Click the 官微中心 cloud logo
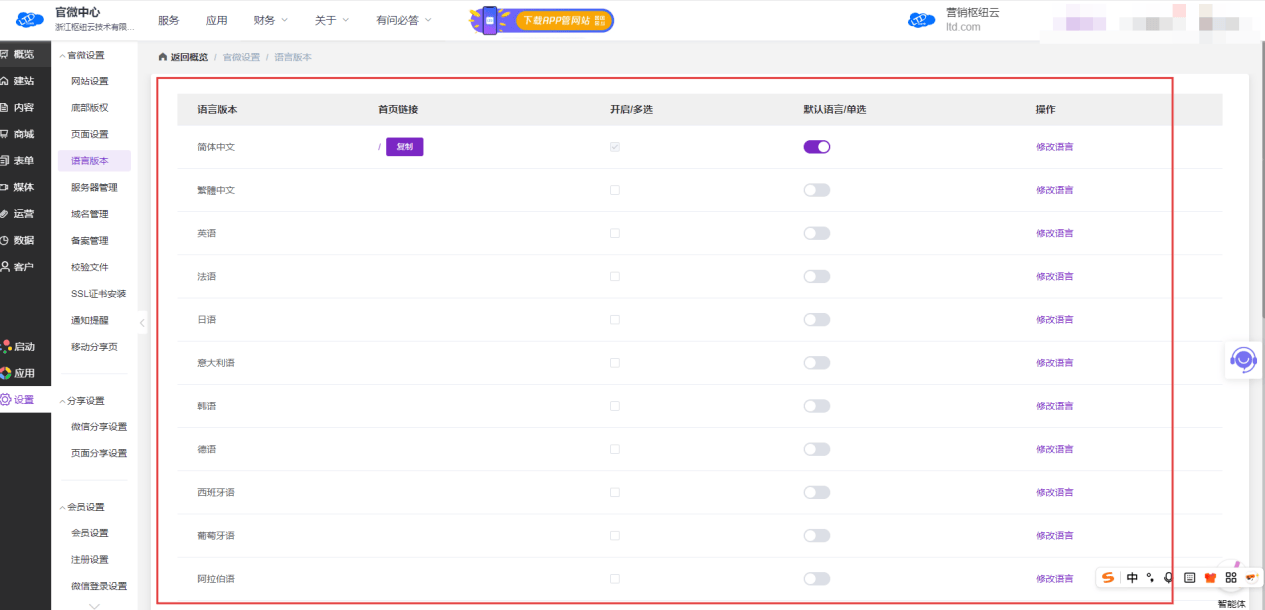 (x=30, y=20)
